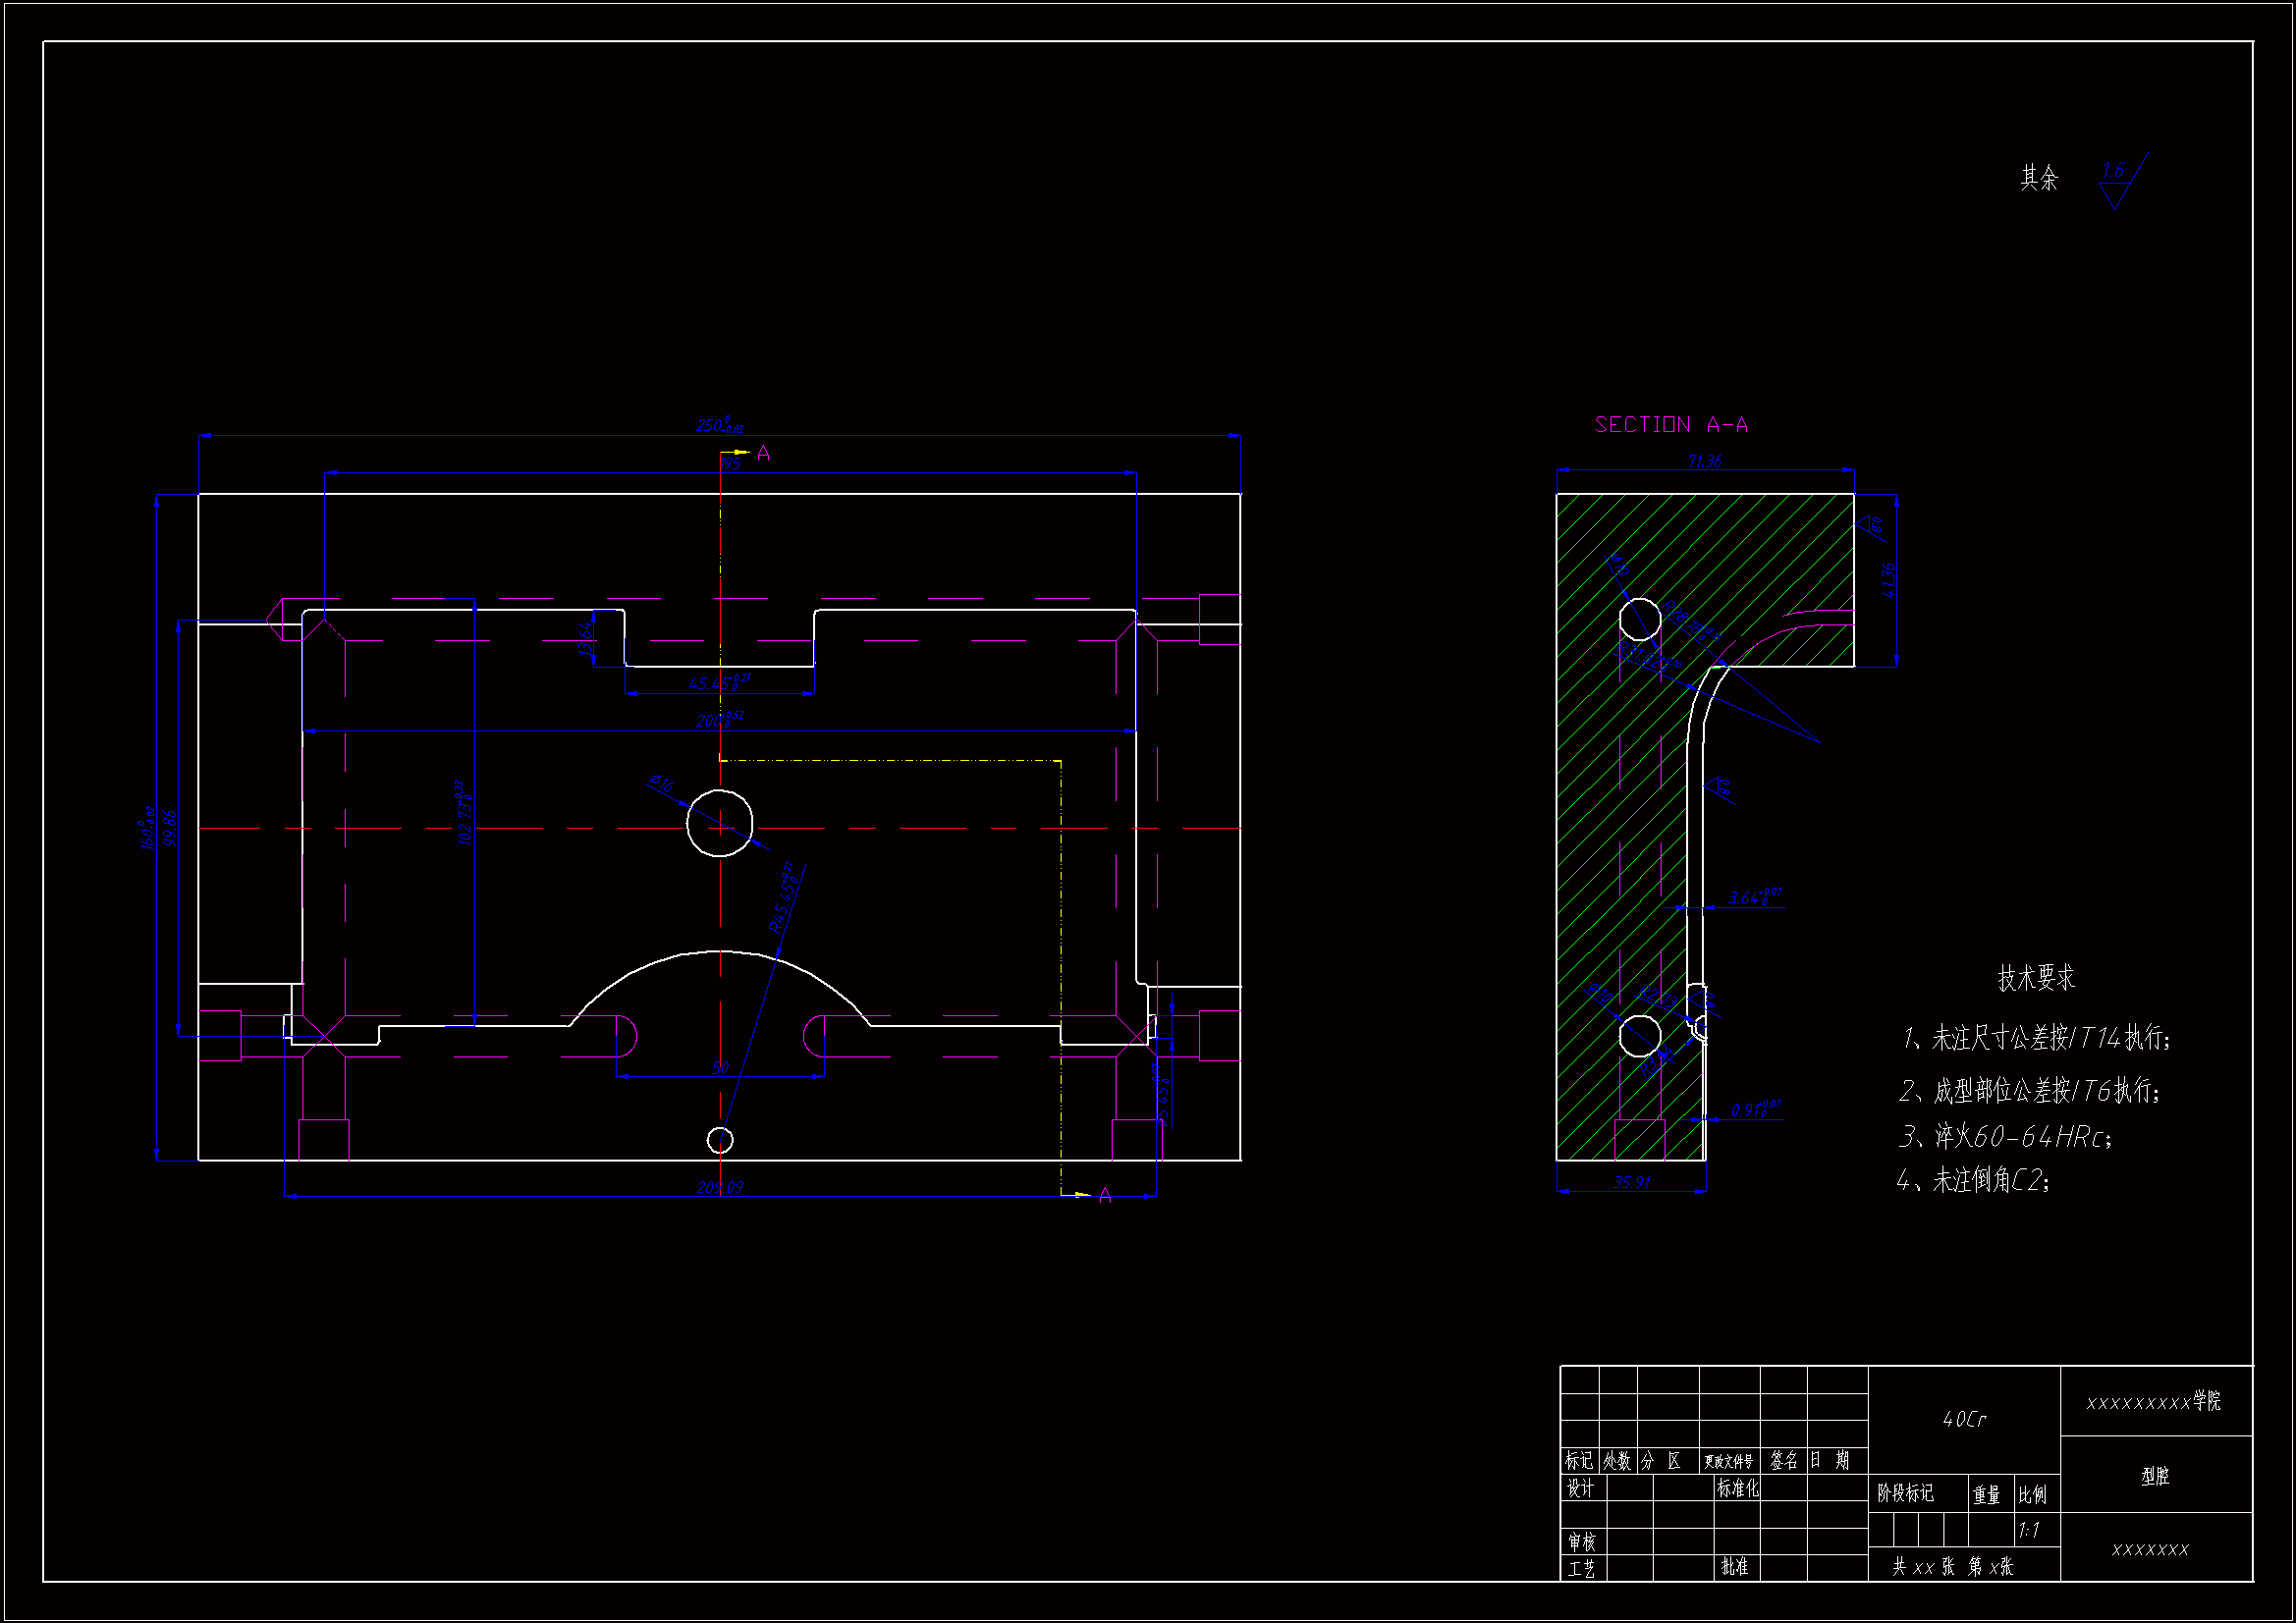This screenshot has height=1623, width=2296.
Task: Click the 40Cr material cell
Action: tap(1964, 1419)
